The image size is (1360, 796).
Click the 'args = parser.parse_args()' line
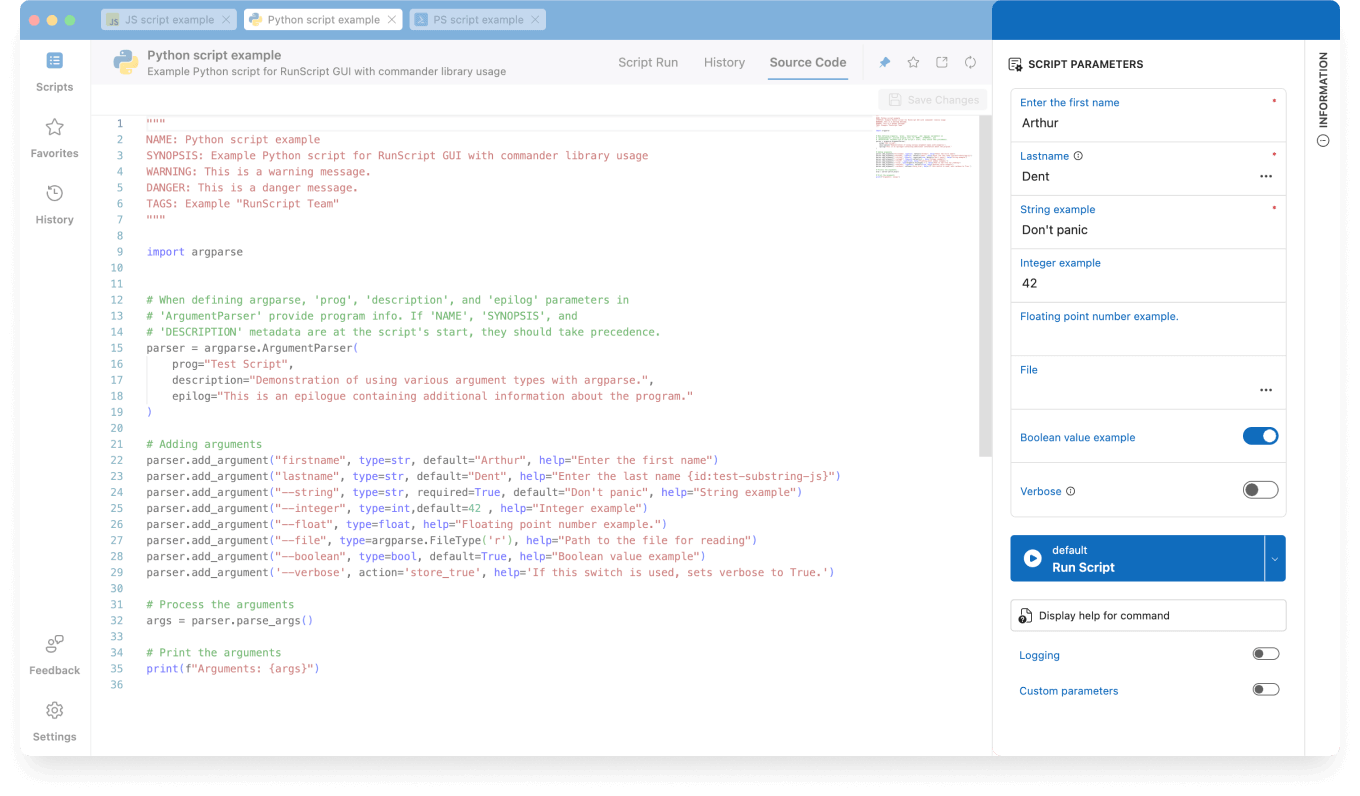[229, 620]
